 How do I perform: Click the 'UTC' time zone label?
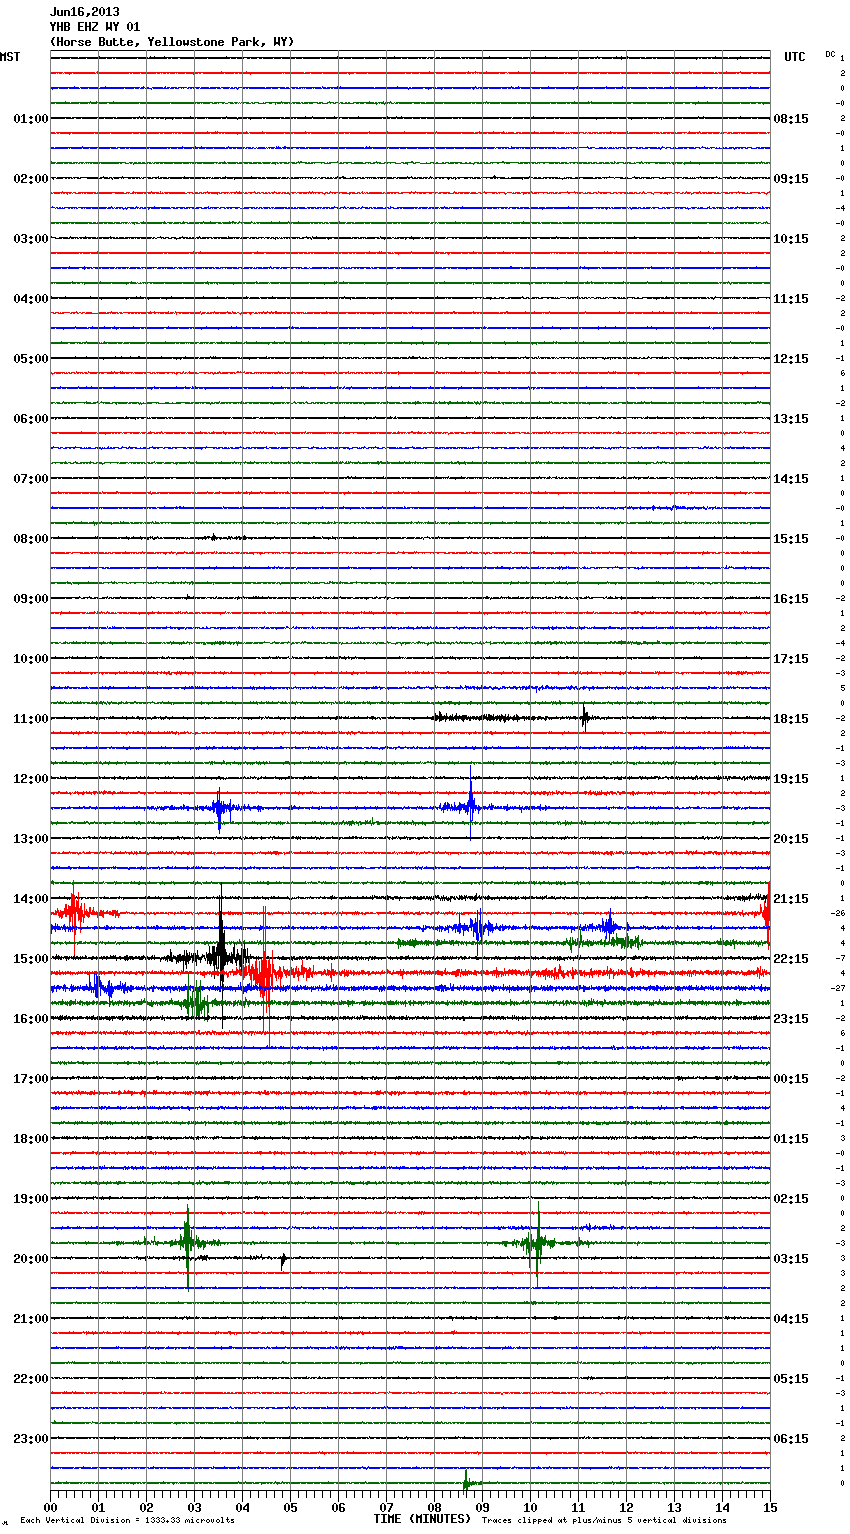click(x=795, y=57)
